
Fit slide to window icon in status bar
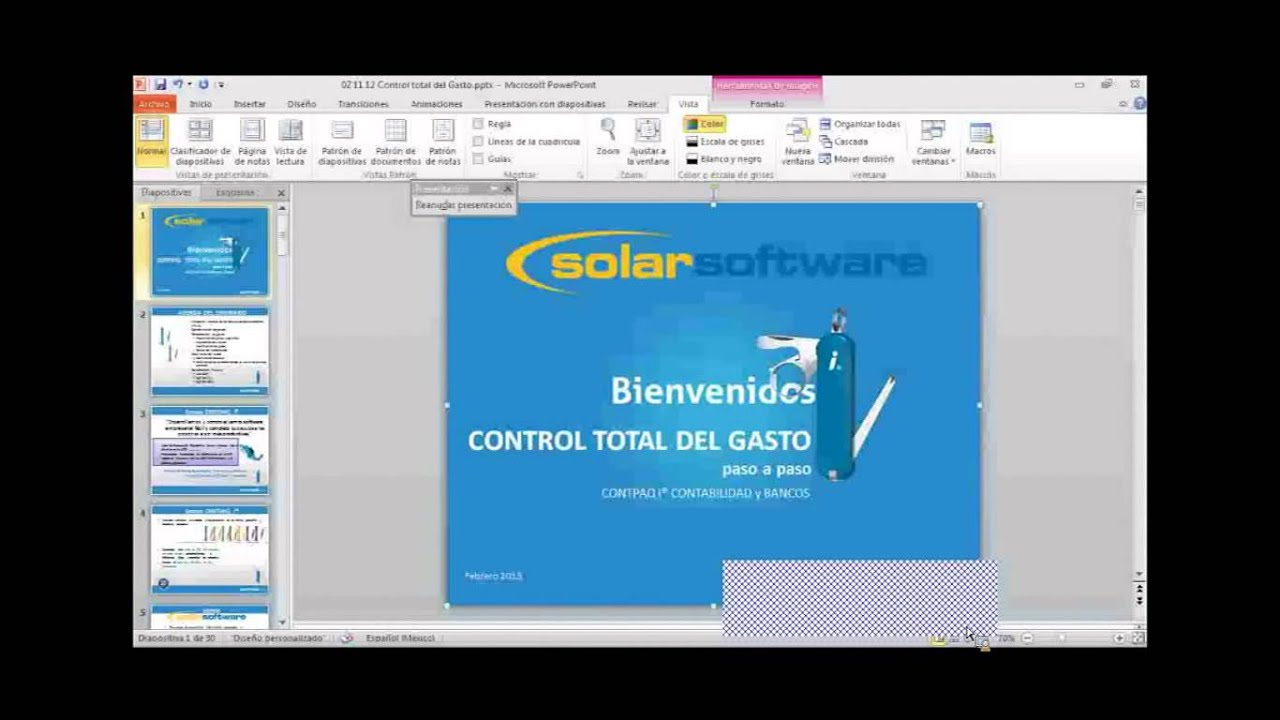tap(1139, 638)
